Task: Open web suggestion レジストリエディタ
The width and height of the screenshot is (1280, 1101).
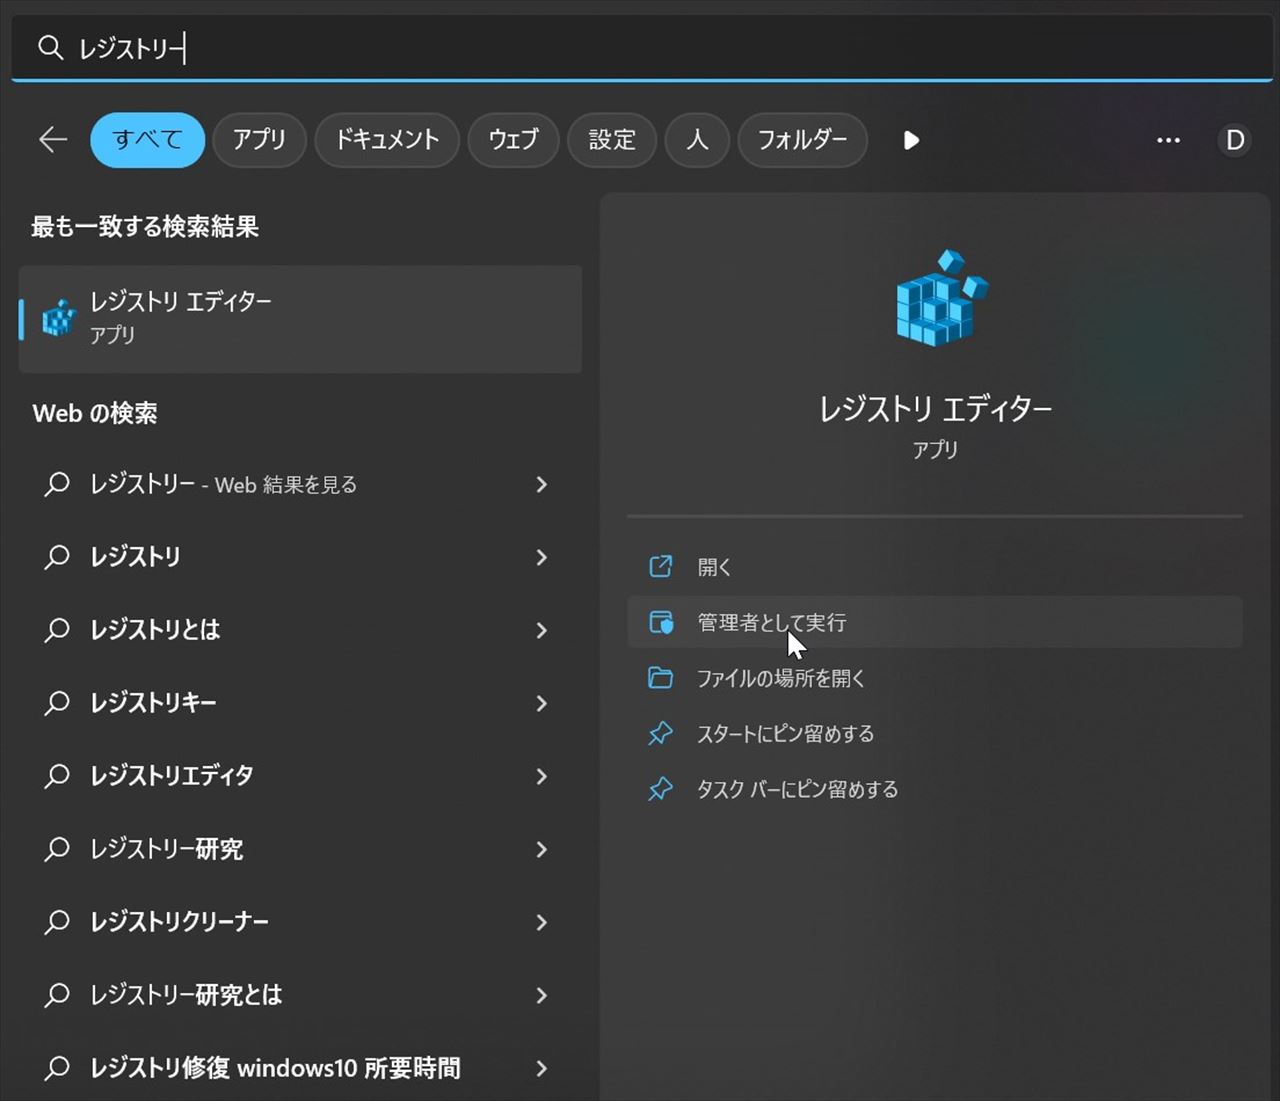Action: [x=300, y=776]
